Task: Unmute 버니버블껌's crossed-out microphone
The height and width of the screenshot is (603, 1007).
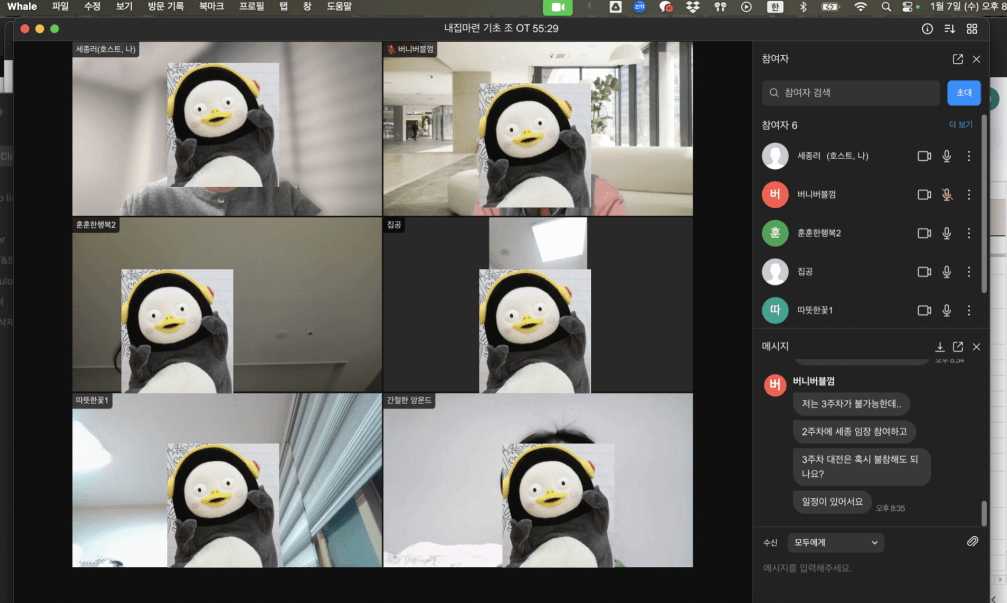Action: (x=946, y=195)
